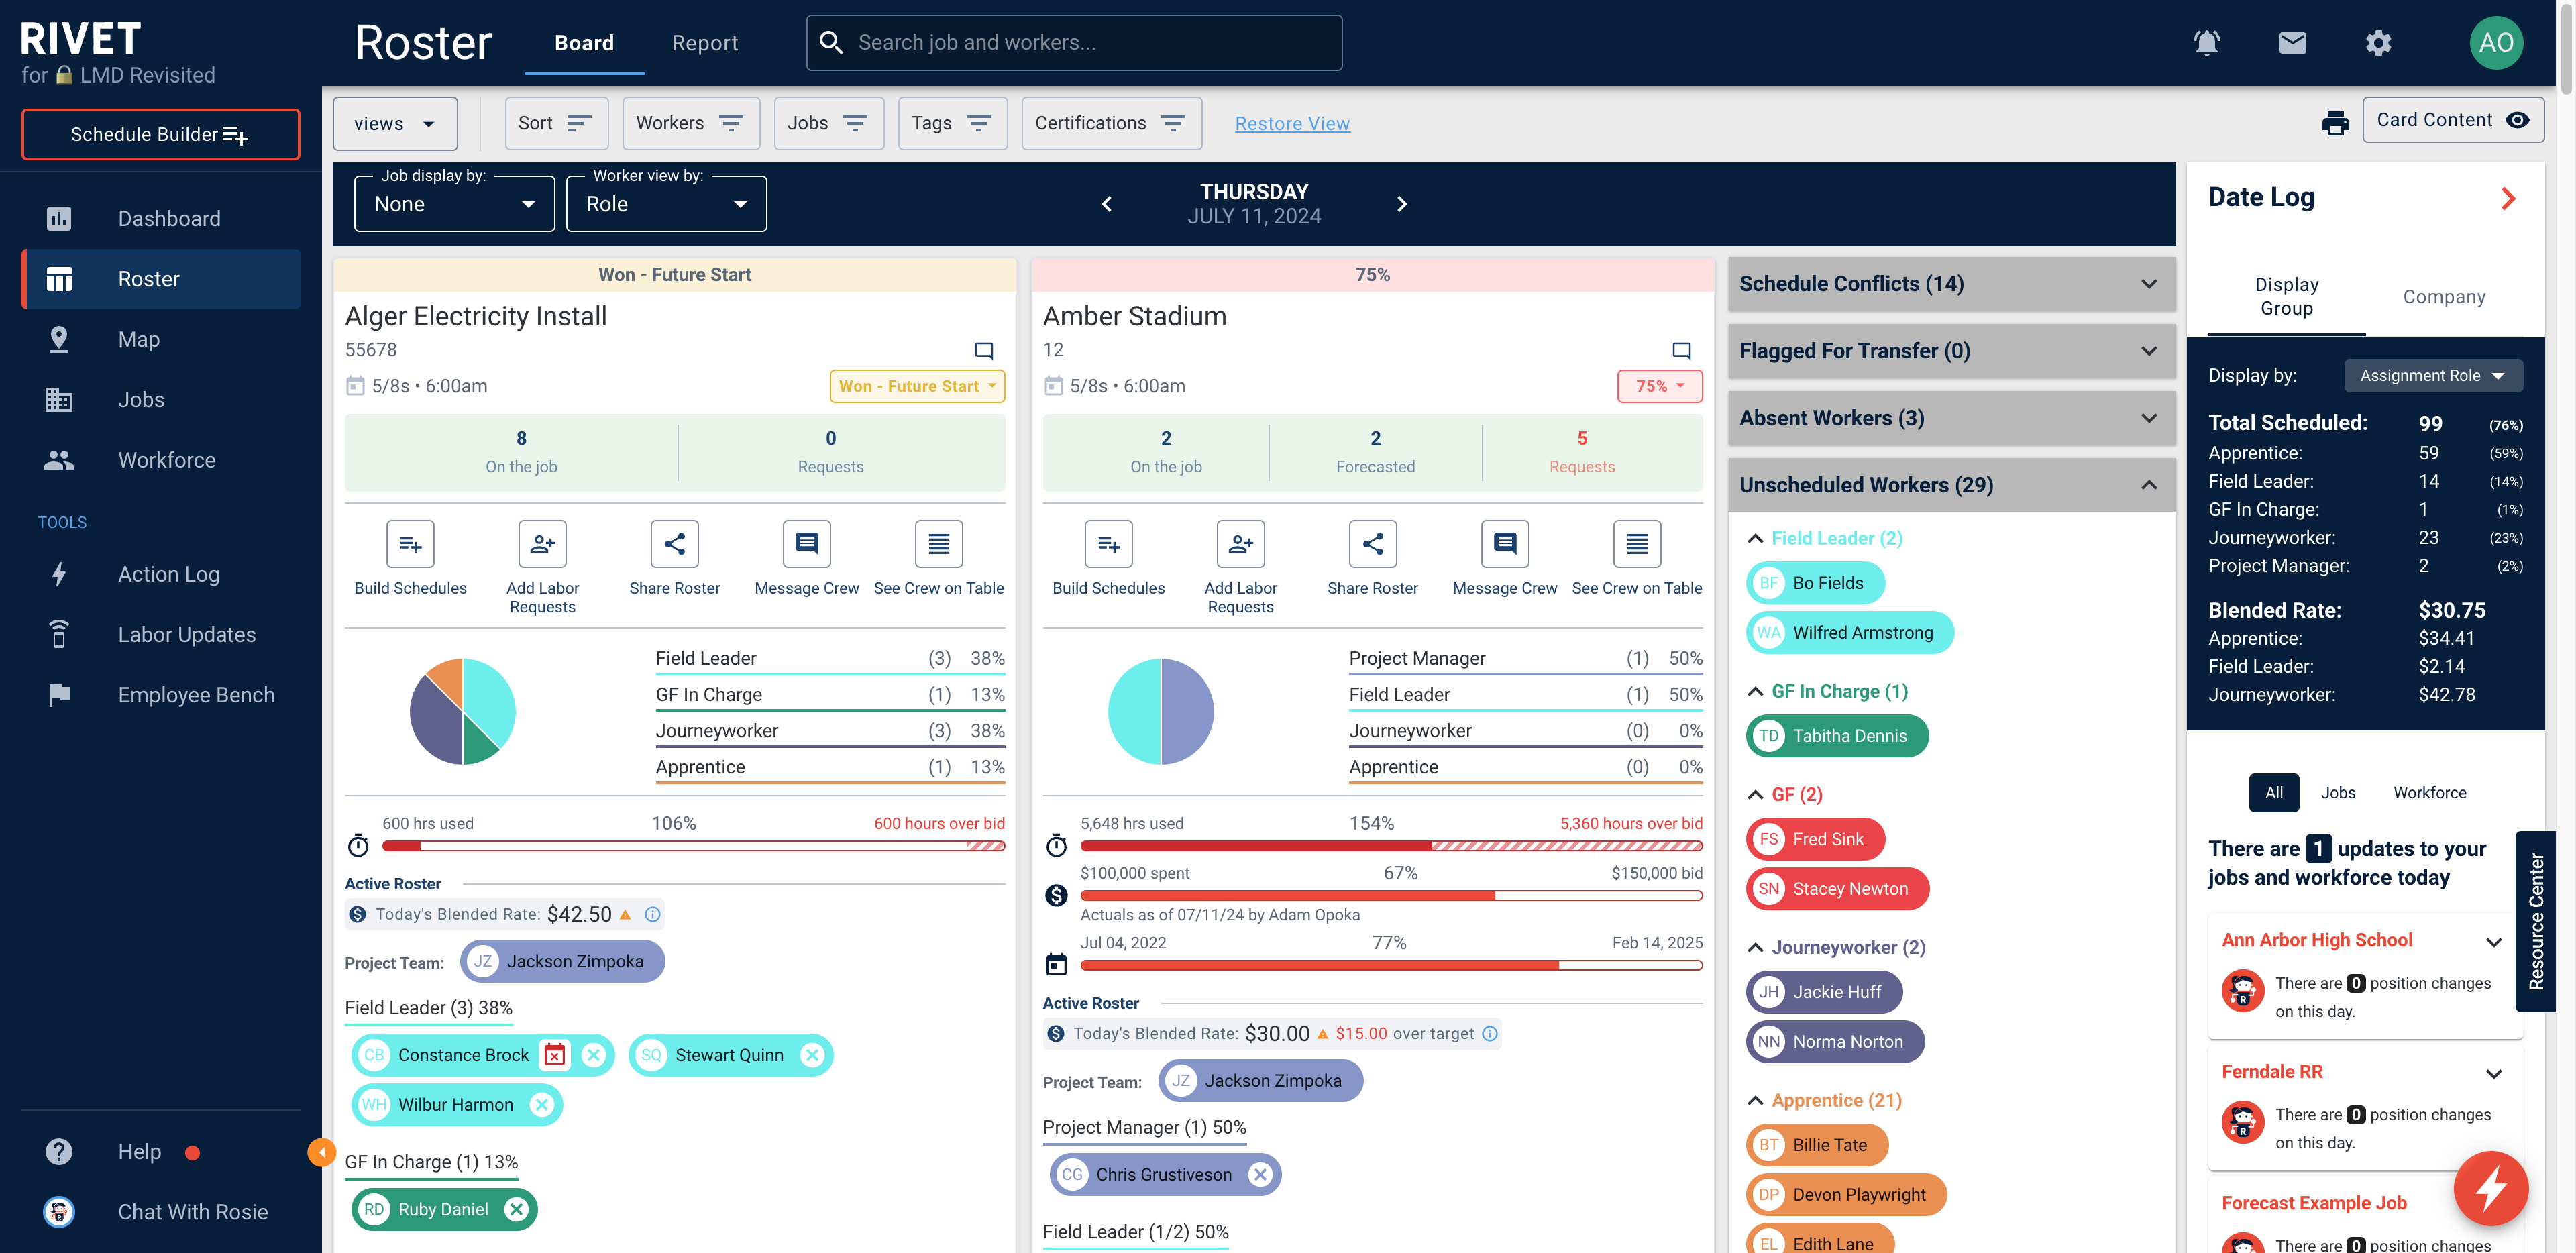The image size is (2576, 1253).
Task: Open the views dropdown
Action: [x=395, y=123]
